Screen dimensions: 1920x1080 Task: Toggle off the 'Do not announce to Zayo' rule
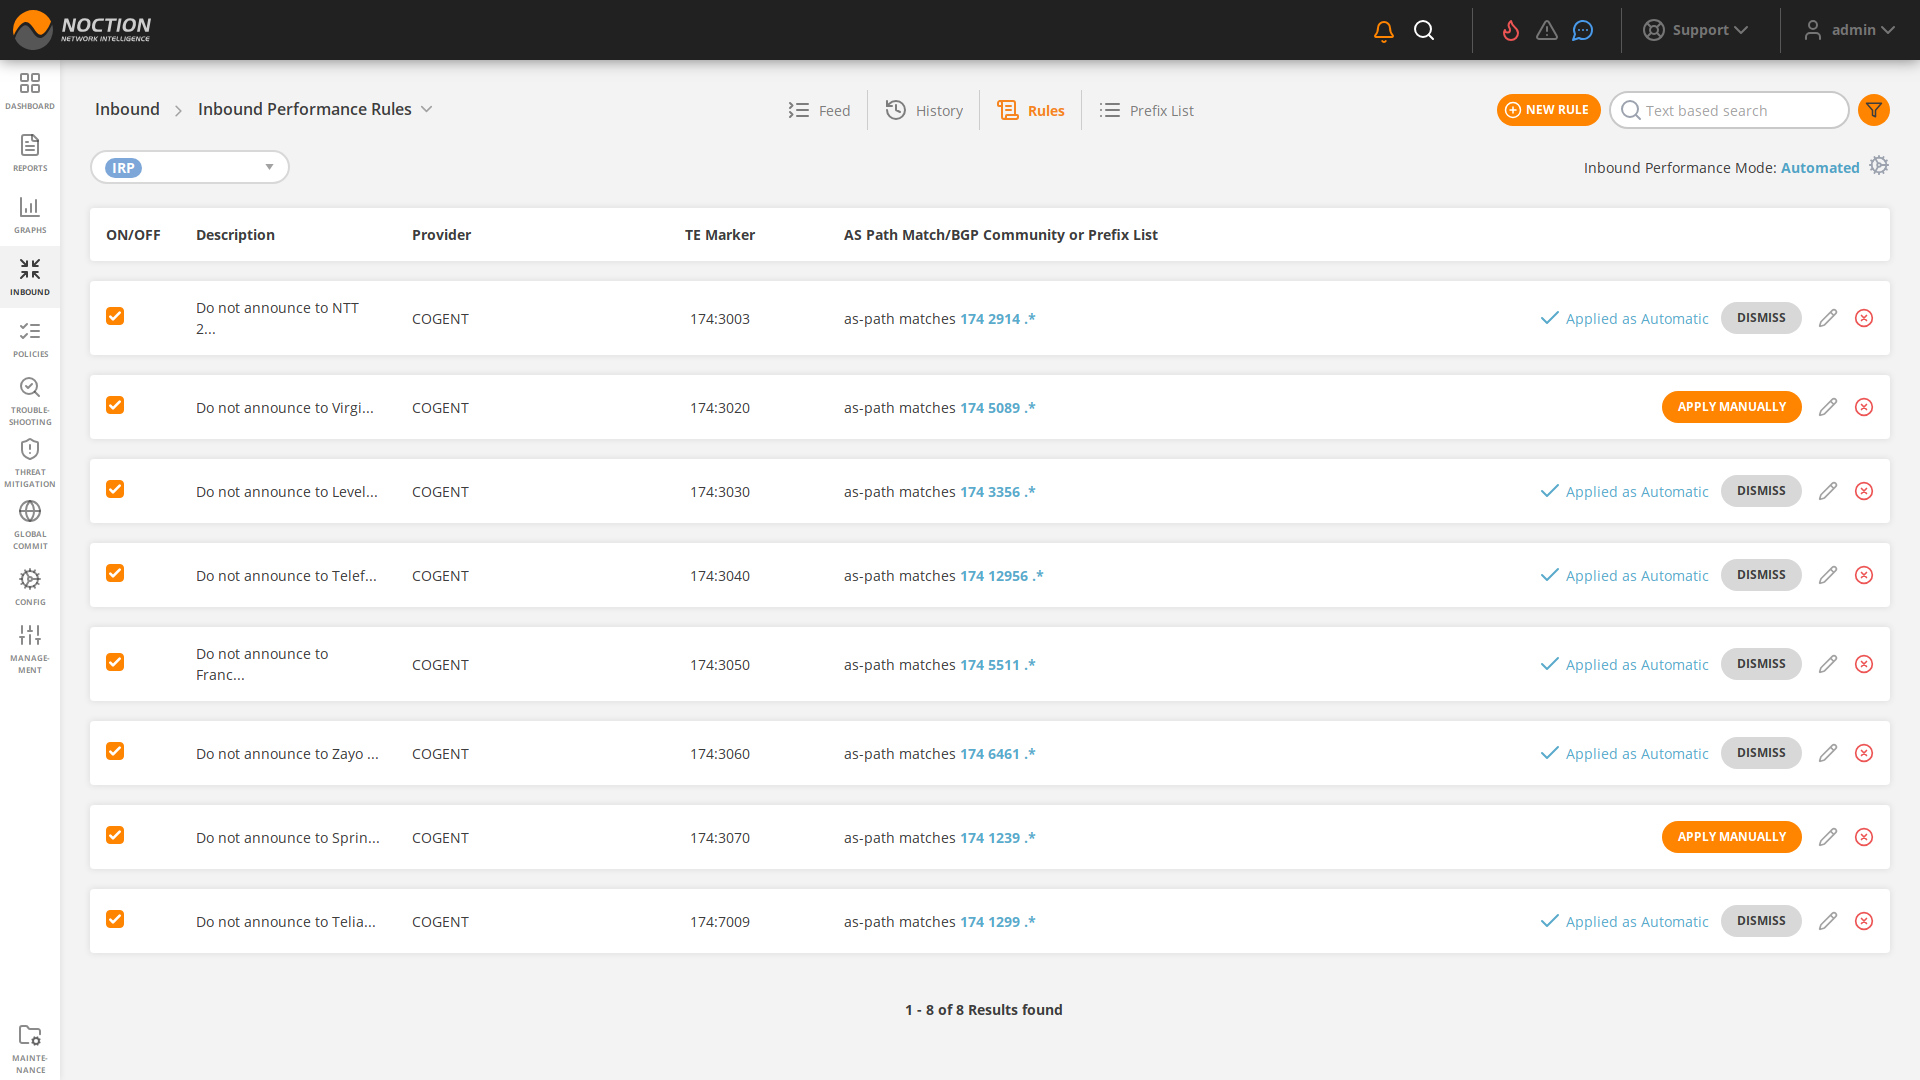(115, 751)
